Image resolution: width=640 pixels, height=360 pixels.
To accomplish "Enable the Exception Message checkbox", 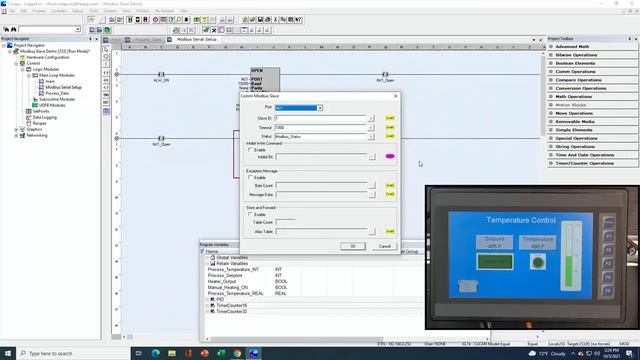I will click(251, 178).
